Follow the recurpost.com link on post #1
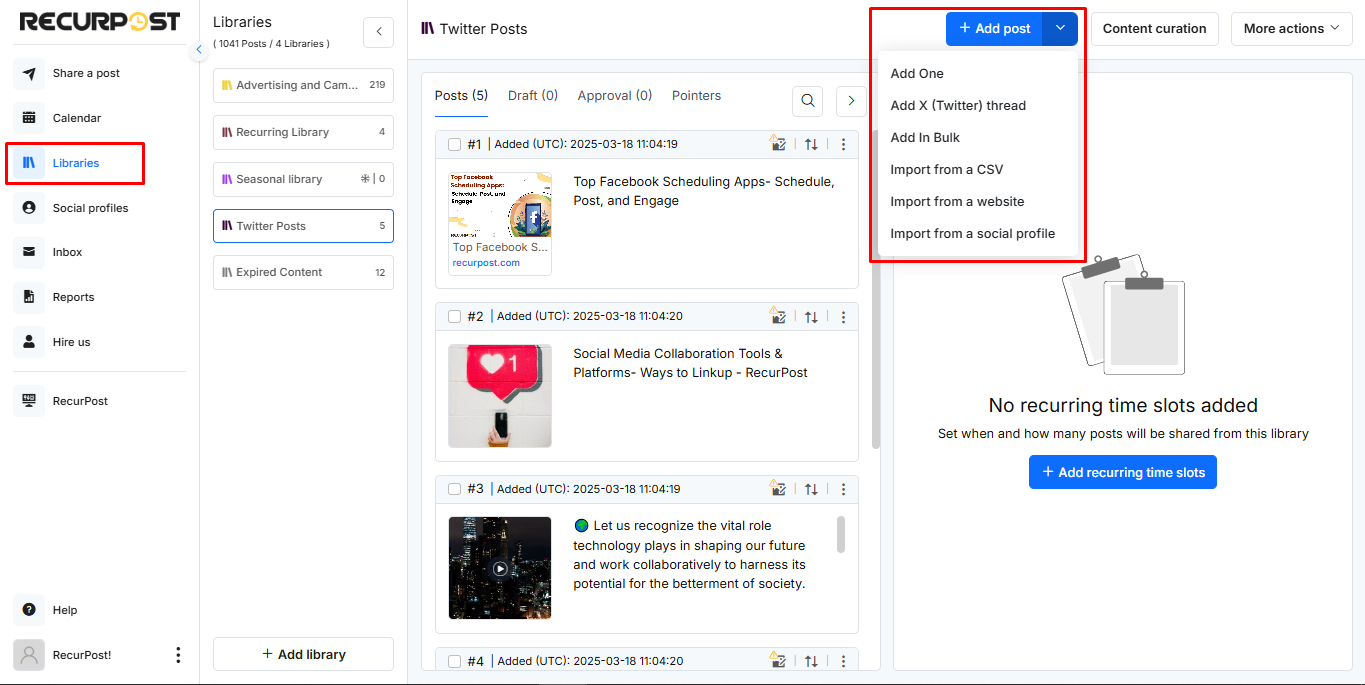Image resolution: width=1365 pixels, height=685 pixels. point(486,263)
